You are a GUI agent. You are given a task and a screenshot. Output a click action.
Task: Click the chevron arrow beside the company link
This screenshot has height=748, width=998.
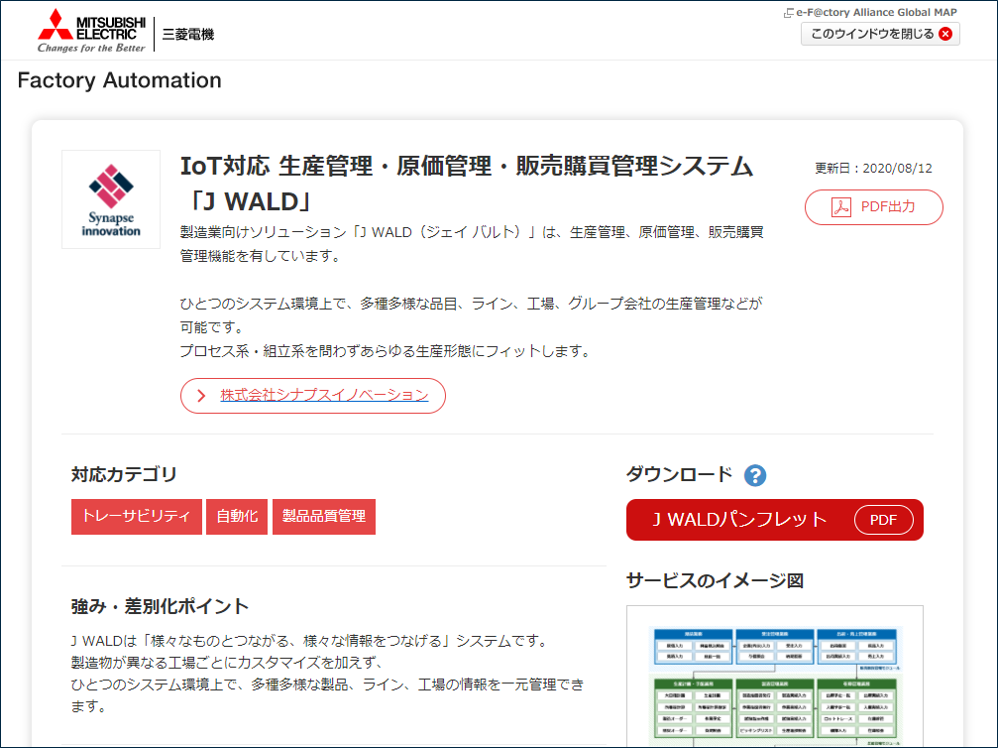pyautogui.click(x=202, y=395)
